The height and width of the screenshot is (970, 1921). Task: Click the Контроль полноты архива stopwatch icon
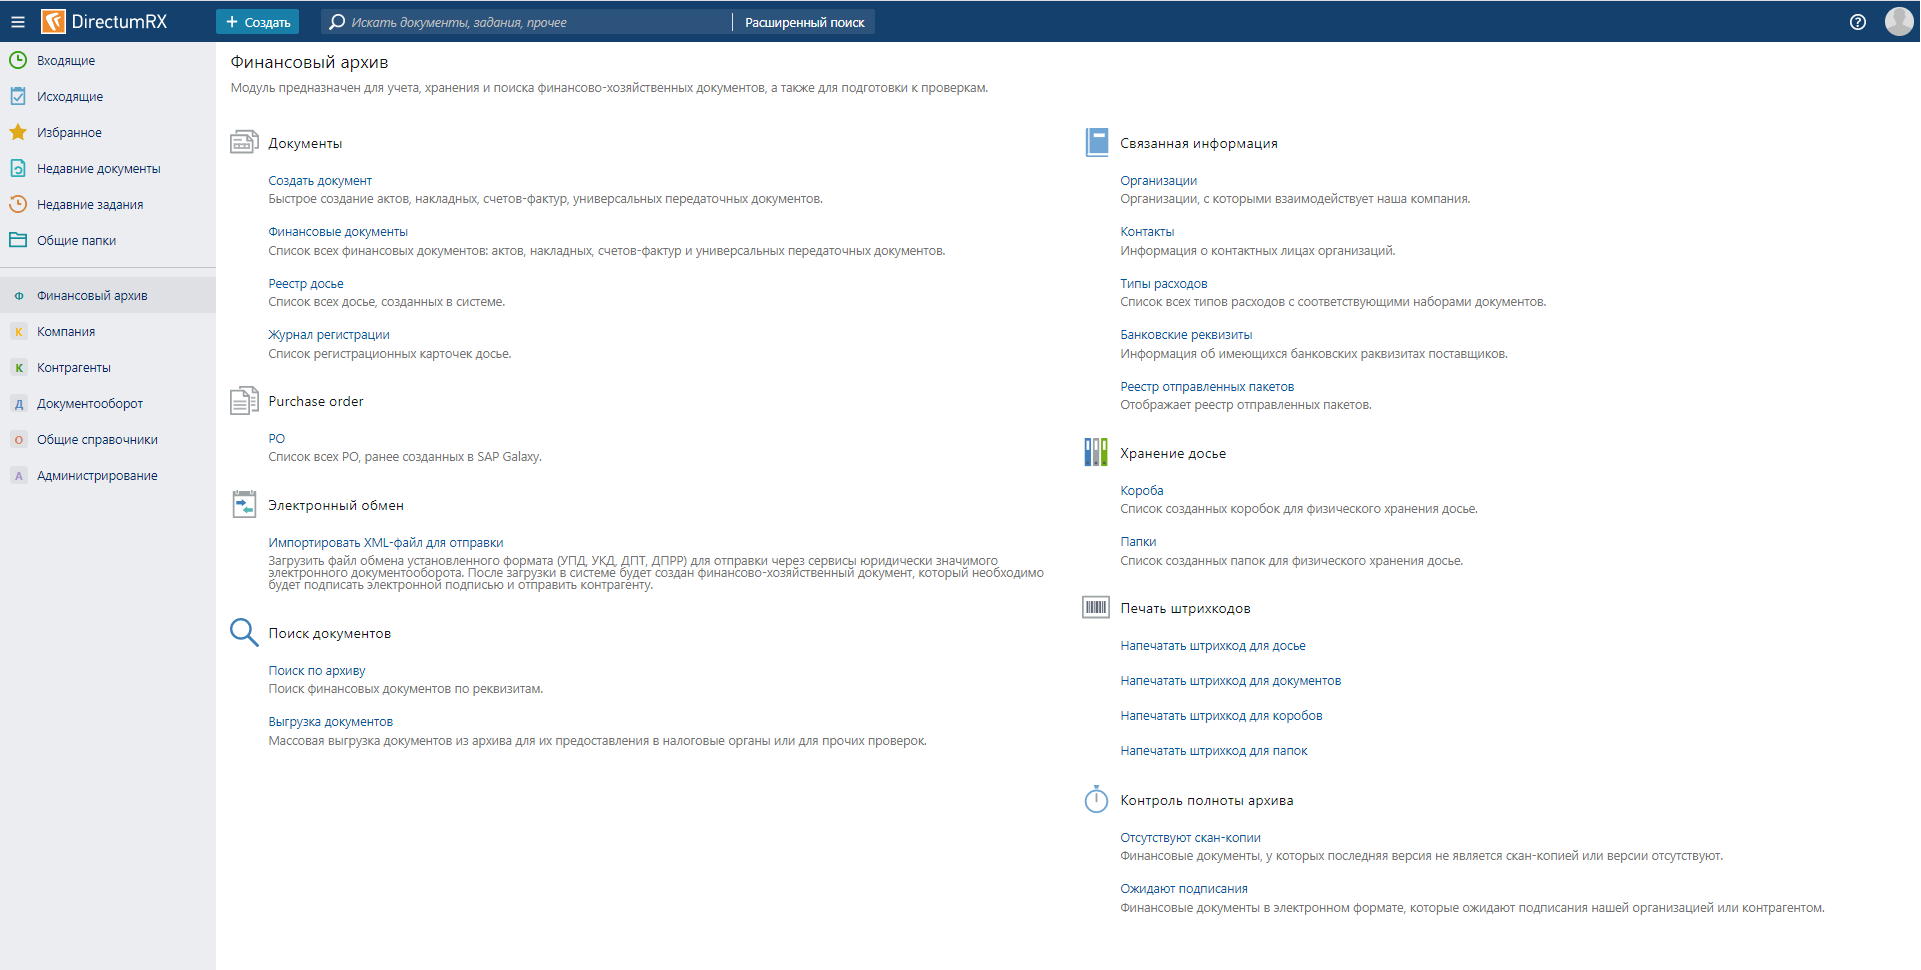point(1096,799)
